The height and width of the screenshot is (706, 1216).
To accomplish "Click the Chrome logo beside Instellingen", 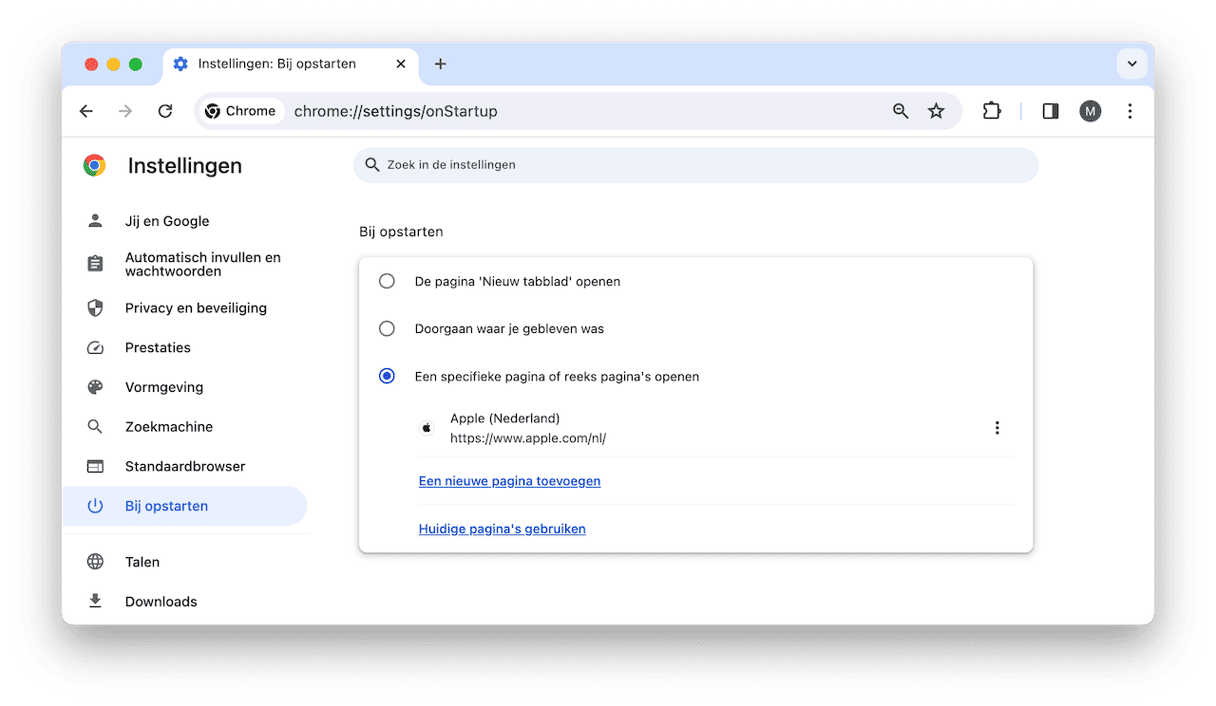I will 95,166.
